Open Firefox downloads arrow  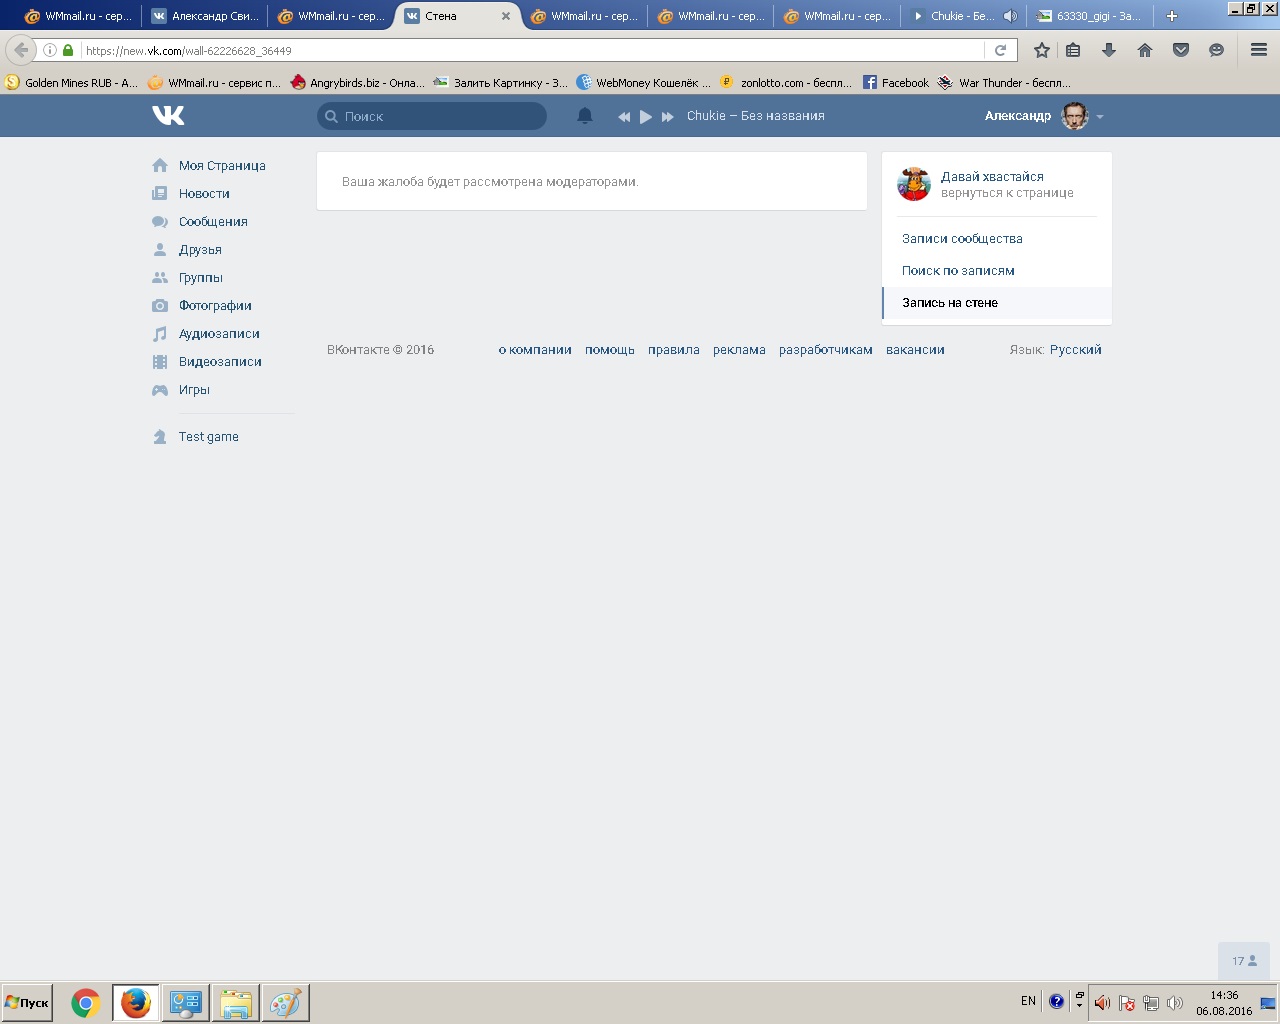pyautogui.click(x=1109, y=50)
